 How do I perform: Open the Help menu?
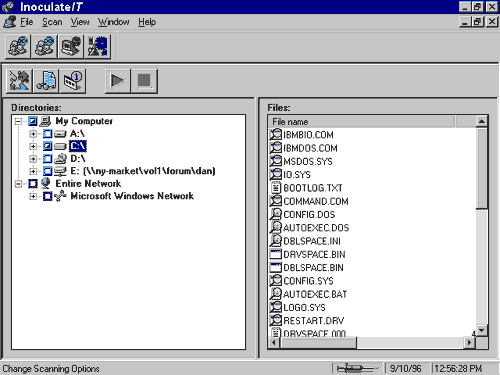click(147, 22)
